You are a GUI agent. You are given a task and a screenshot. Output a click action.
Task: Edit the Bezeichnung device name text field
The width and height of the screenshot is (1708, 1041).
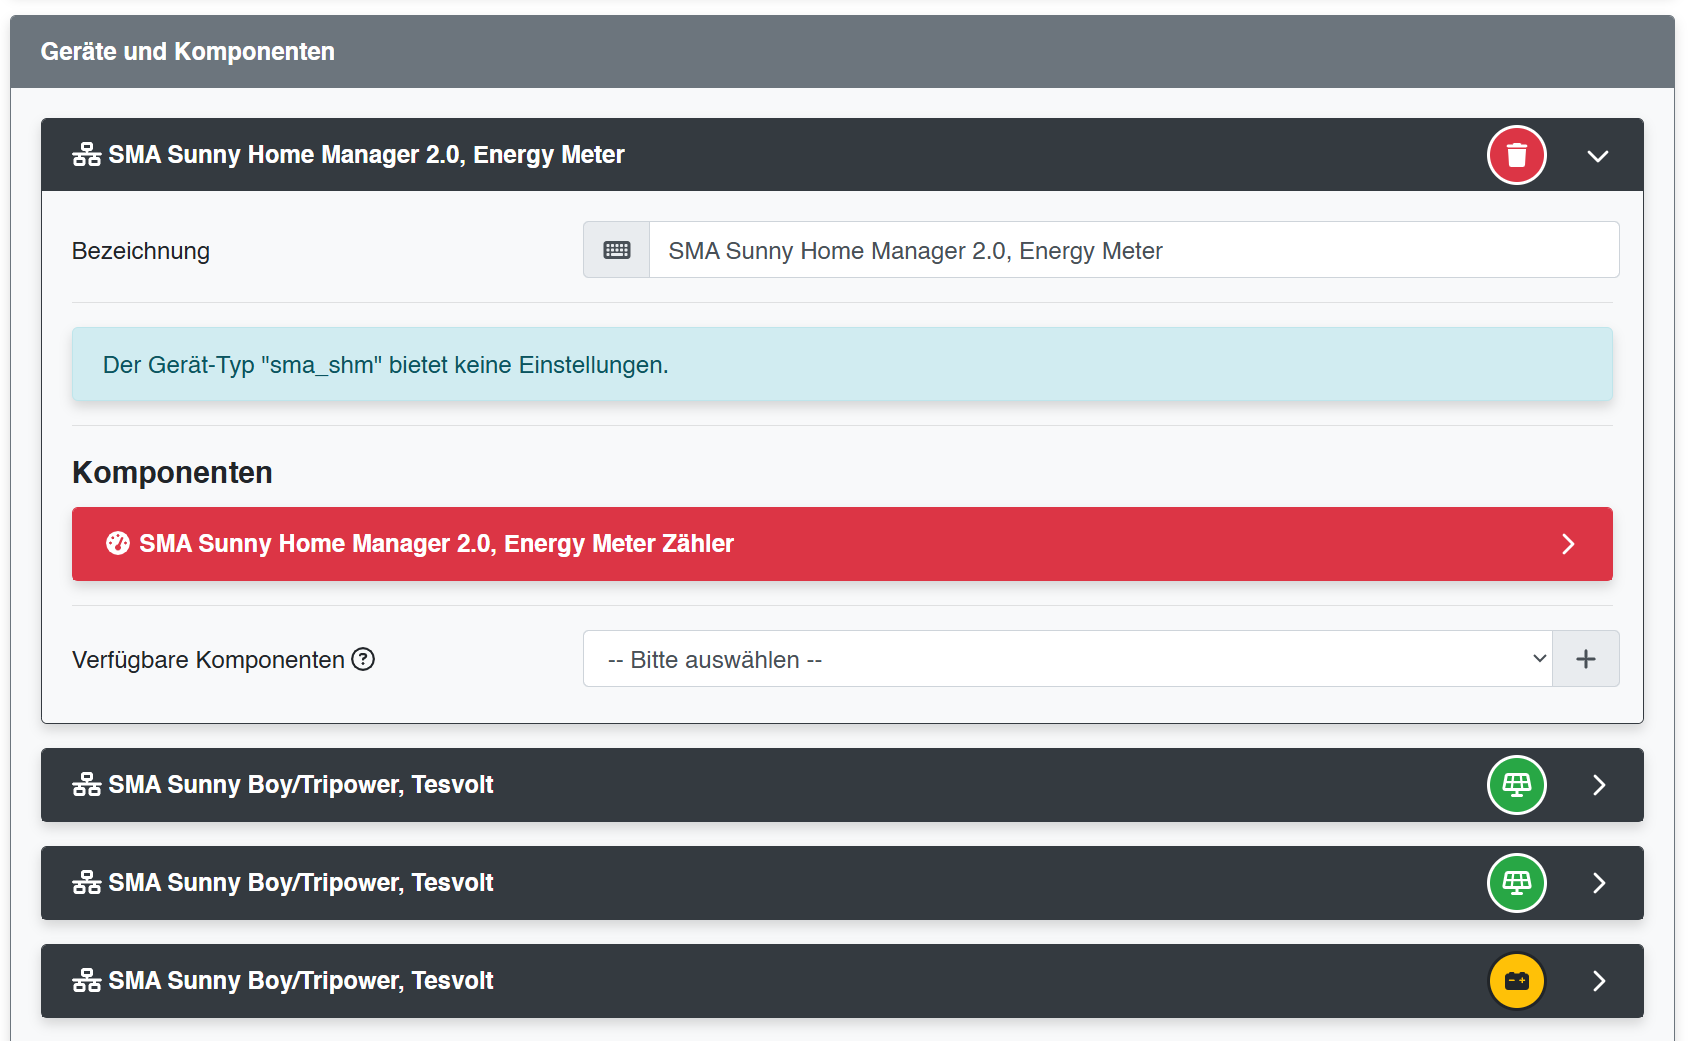pos(1133,250)
